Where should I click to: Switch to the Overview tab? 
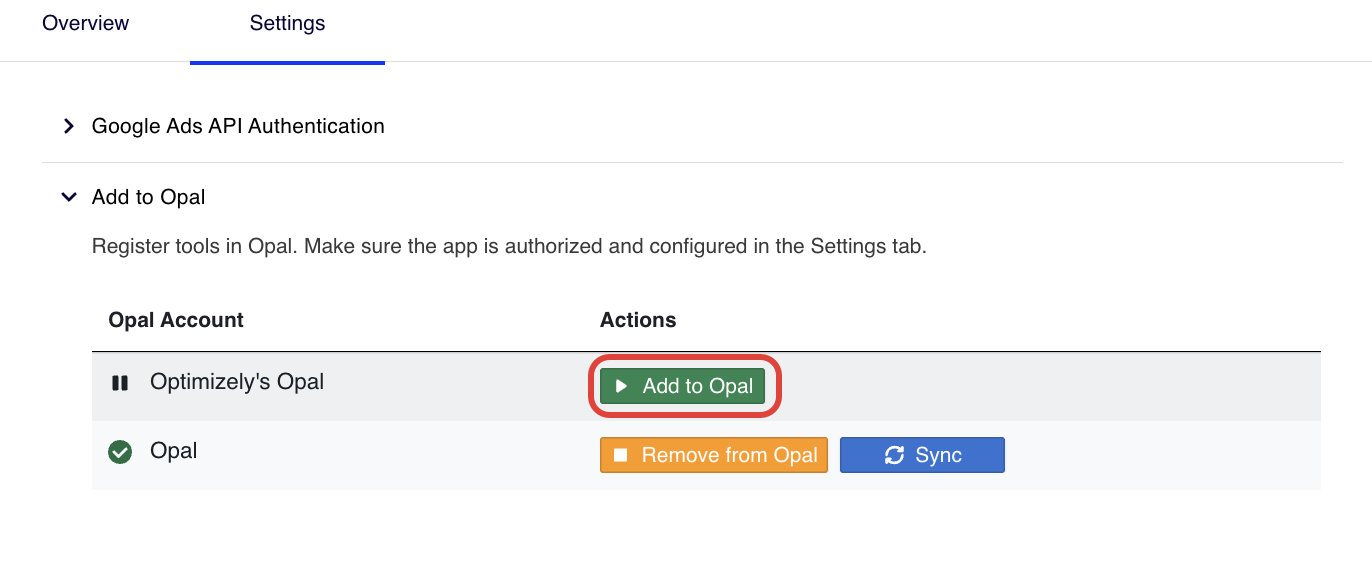[85, 23]
